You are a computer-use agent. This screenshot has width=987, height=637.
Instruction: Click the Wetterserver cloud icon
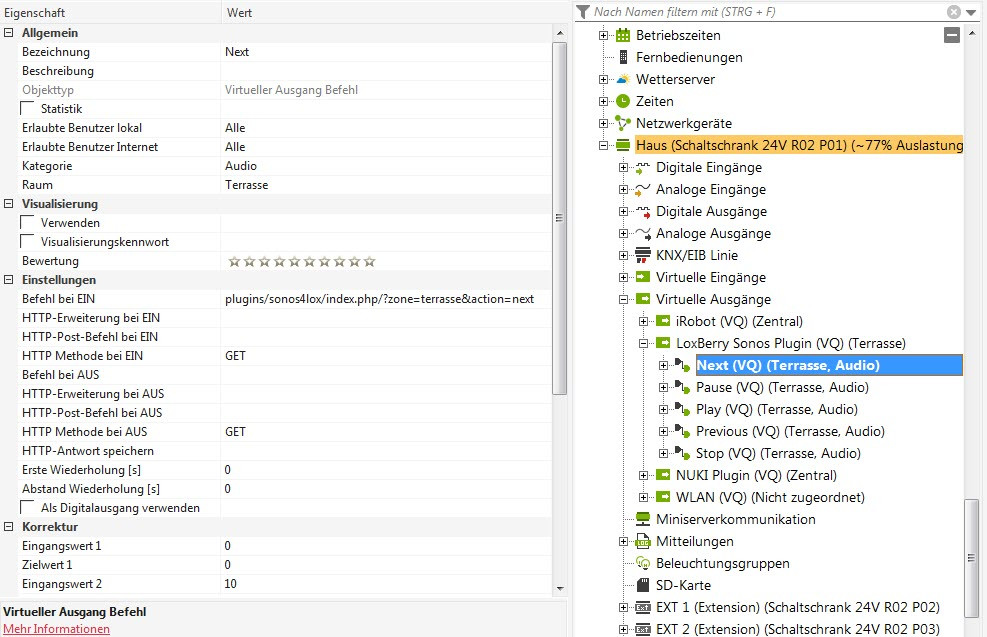coord(623,79)
